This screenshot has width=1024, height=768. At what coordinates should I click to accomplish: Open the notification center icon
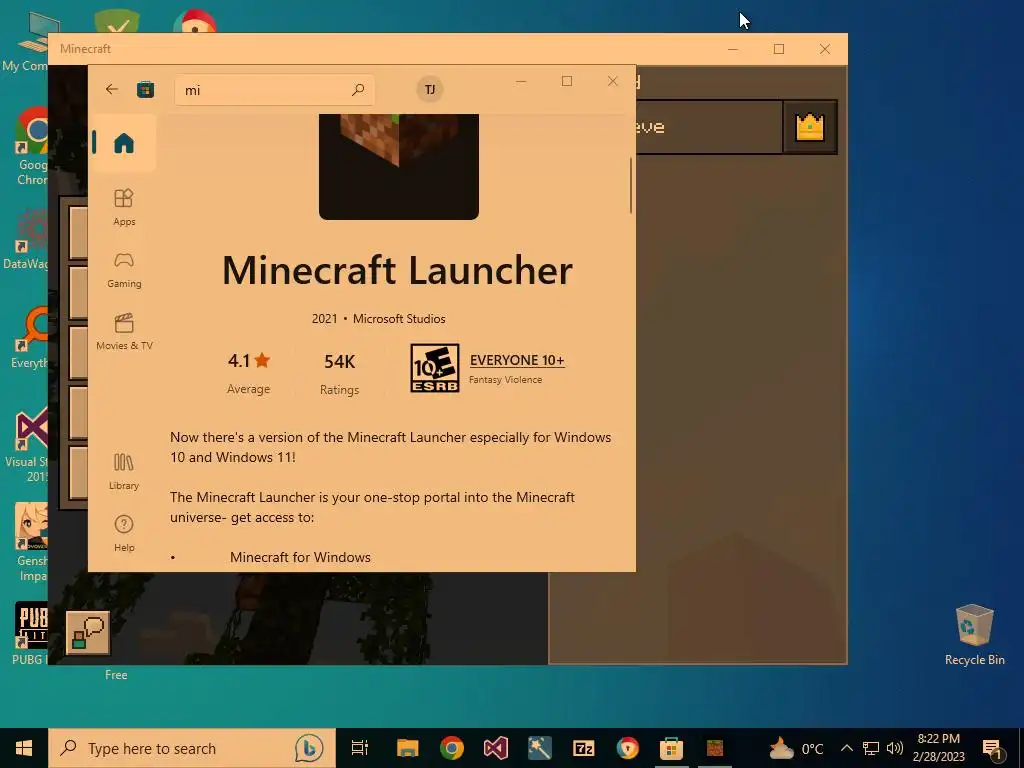pos(993,748)
